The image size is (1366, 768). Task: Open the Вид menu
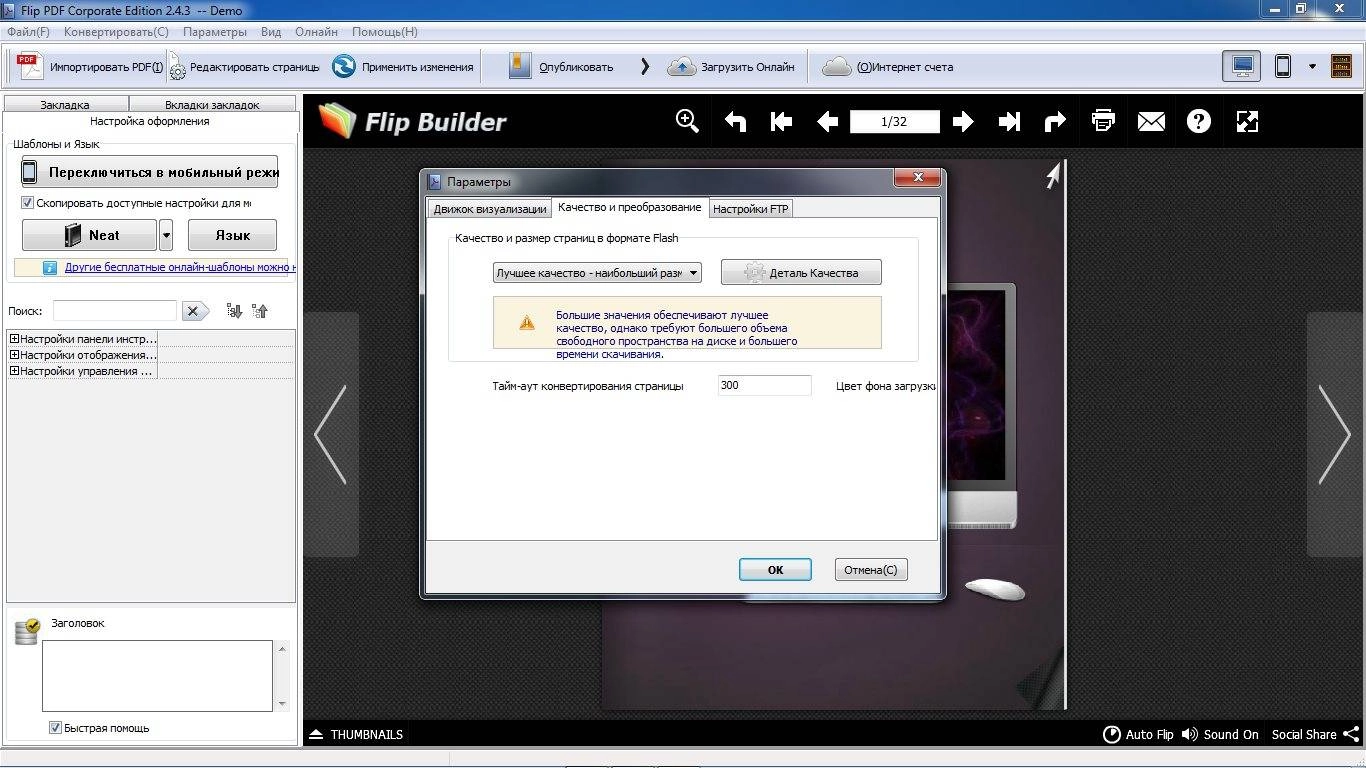271,32
